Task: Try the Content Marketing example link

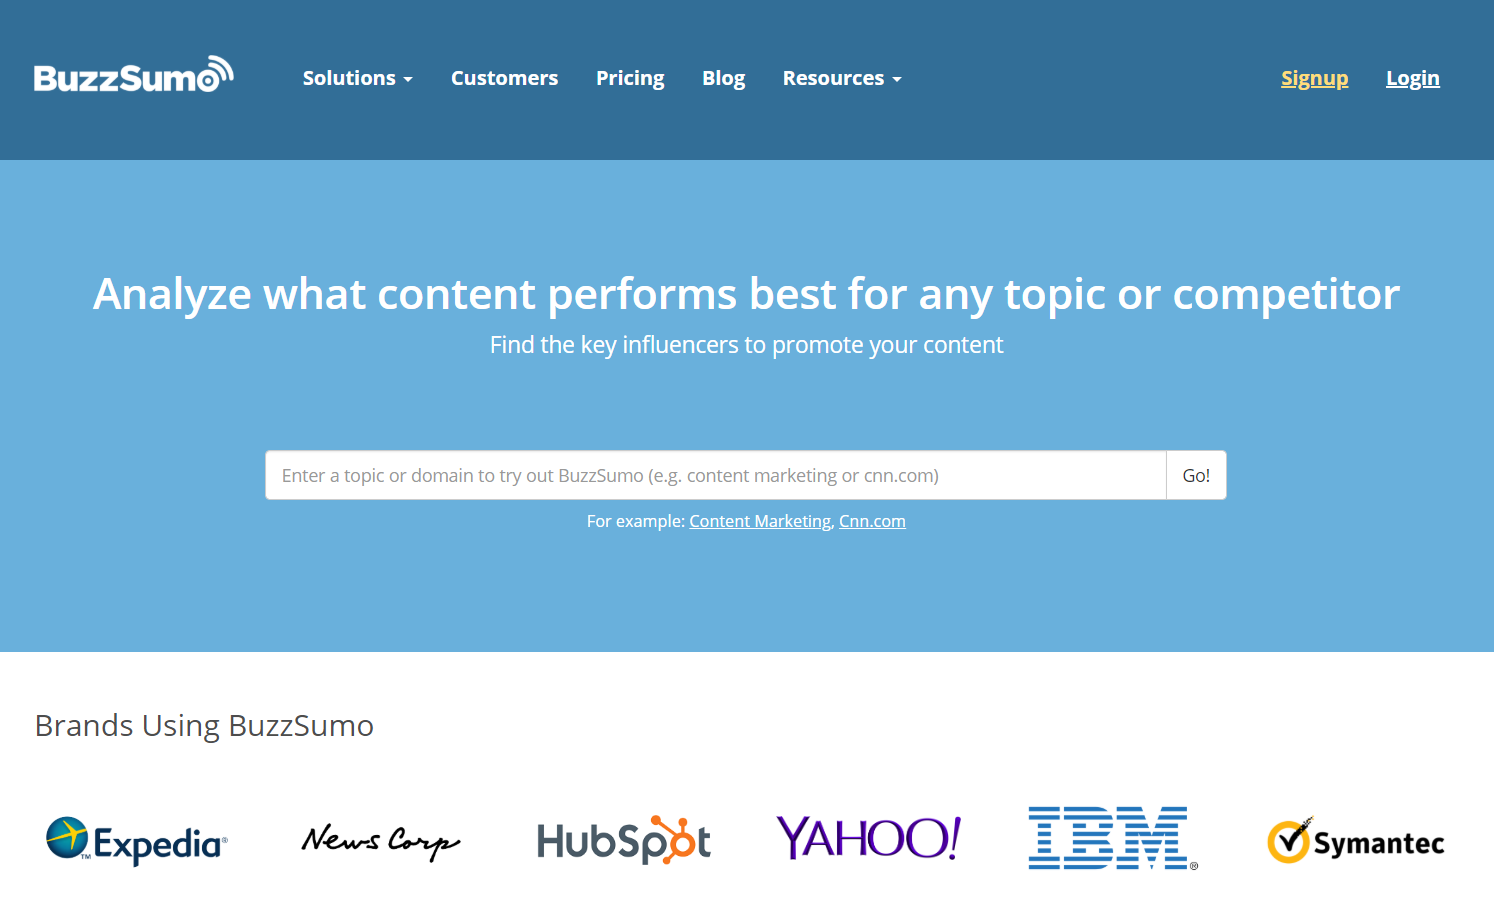Action: 760,521
